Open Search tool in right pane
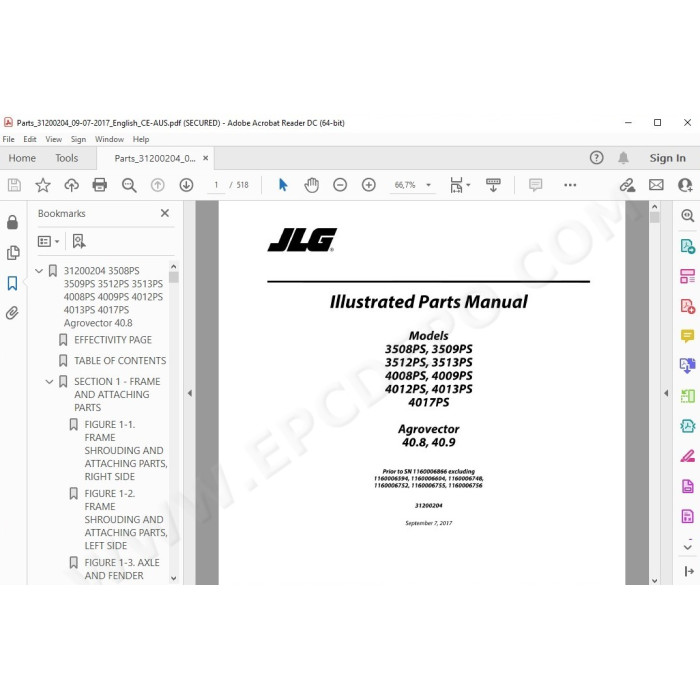Image resolution: width=700 pixels, height=700 pixels. coord(688,216)
